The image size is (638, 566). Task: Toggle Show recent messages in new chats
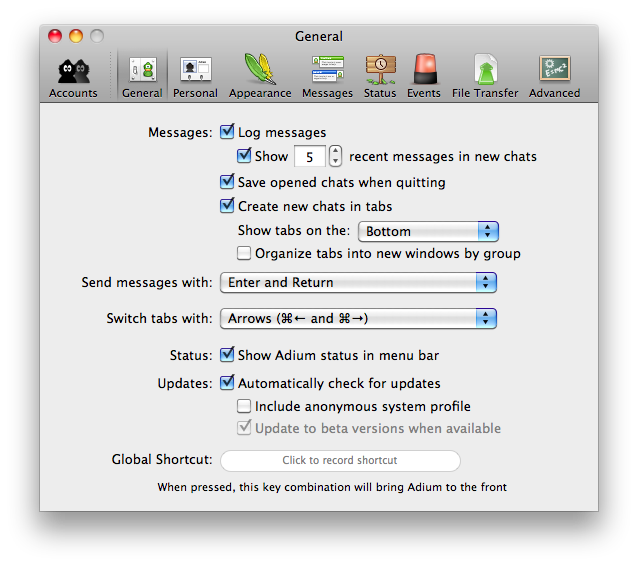(244, 156)
